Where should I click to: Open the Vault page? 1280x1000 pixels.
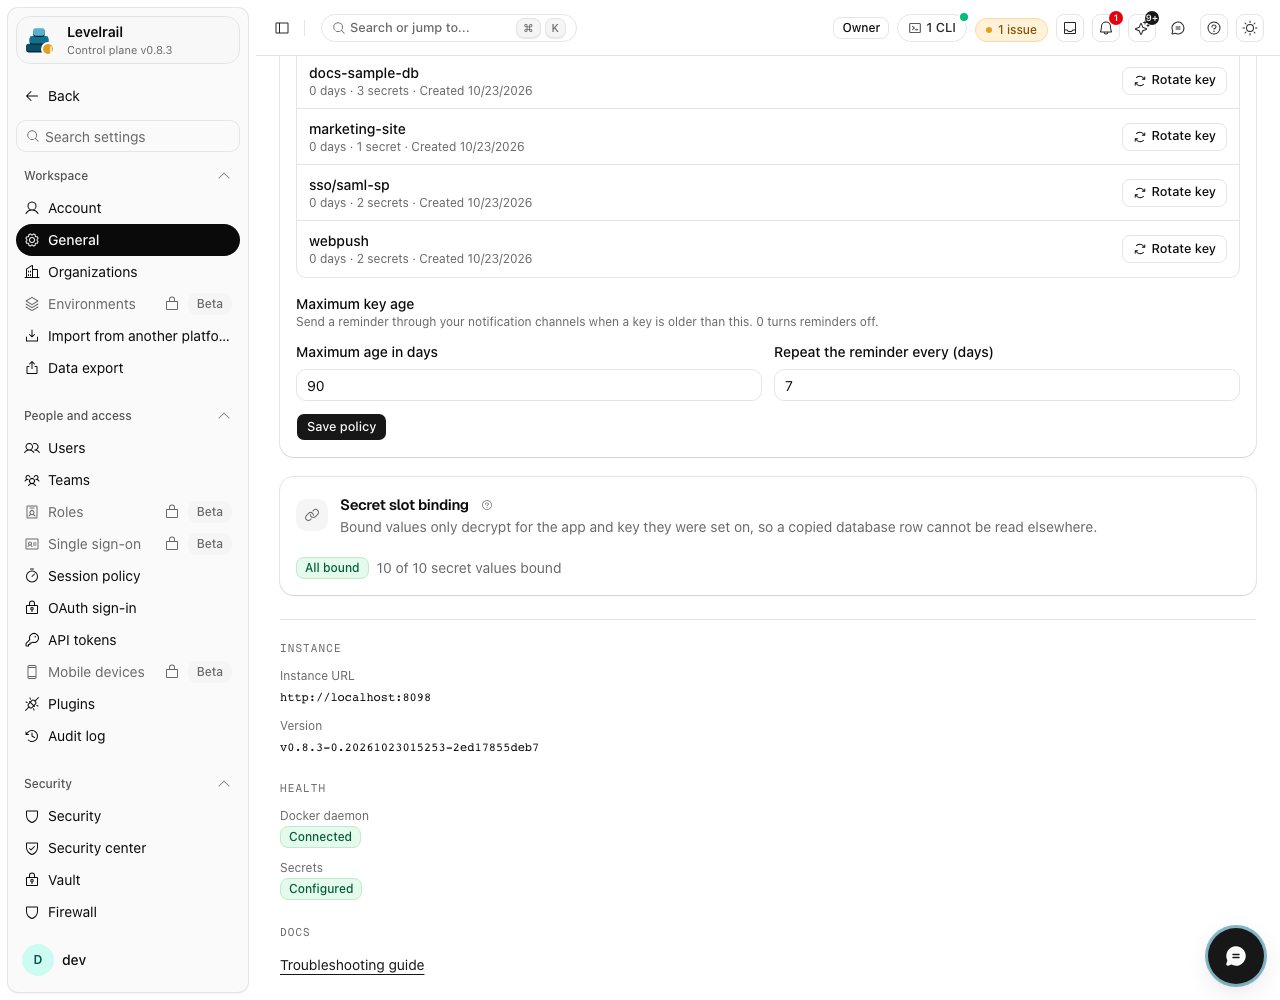click(128, 880)
